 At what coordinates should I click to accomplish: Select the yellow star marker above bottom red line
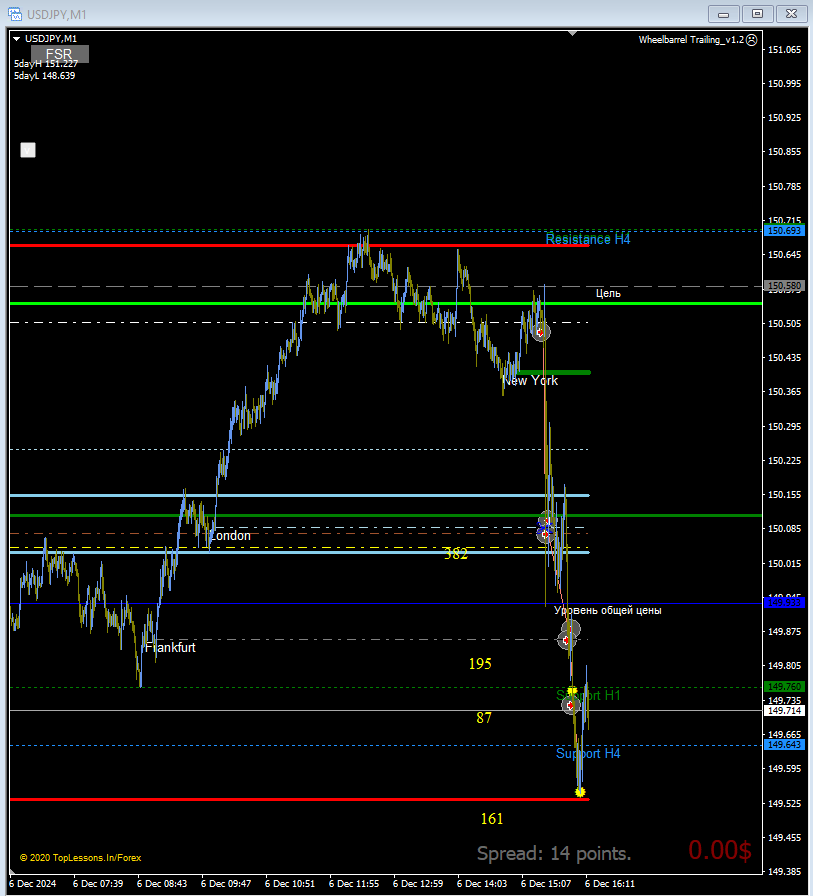pos(580,792)
